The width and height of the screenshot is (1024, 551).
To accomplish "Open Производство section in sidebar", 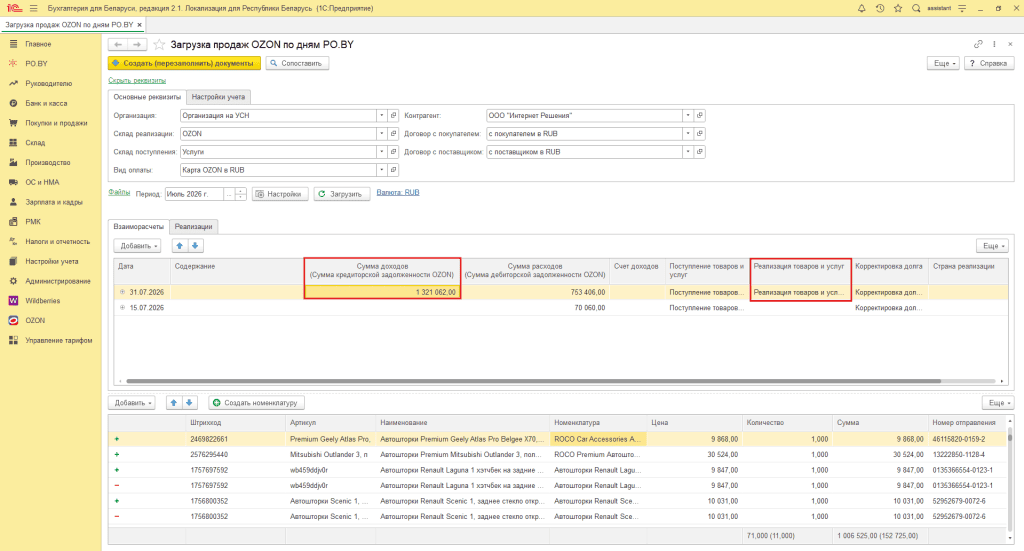I will tap(48, 163).
